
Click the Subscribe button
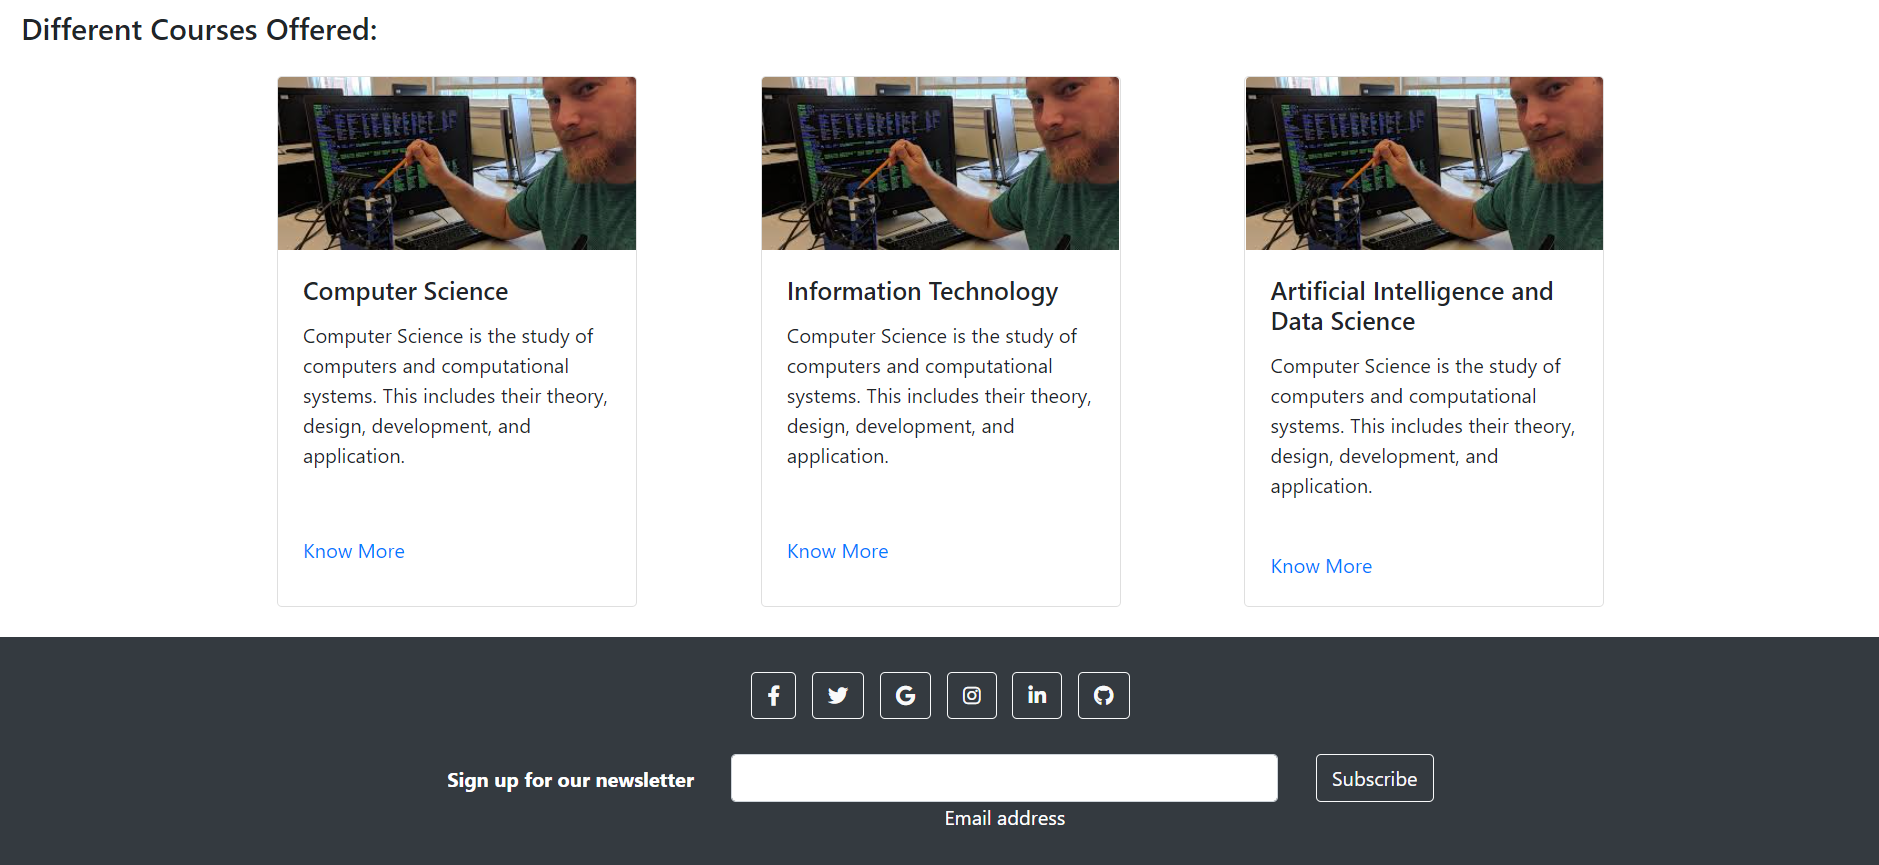click(x=1374, y=778)
